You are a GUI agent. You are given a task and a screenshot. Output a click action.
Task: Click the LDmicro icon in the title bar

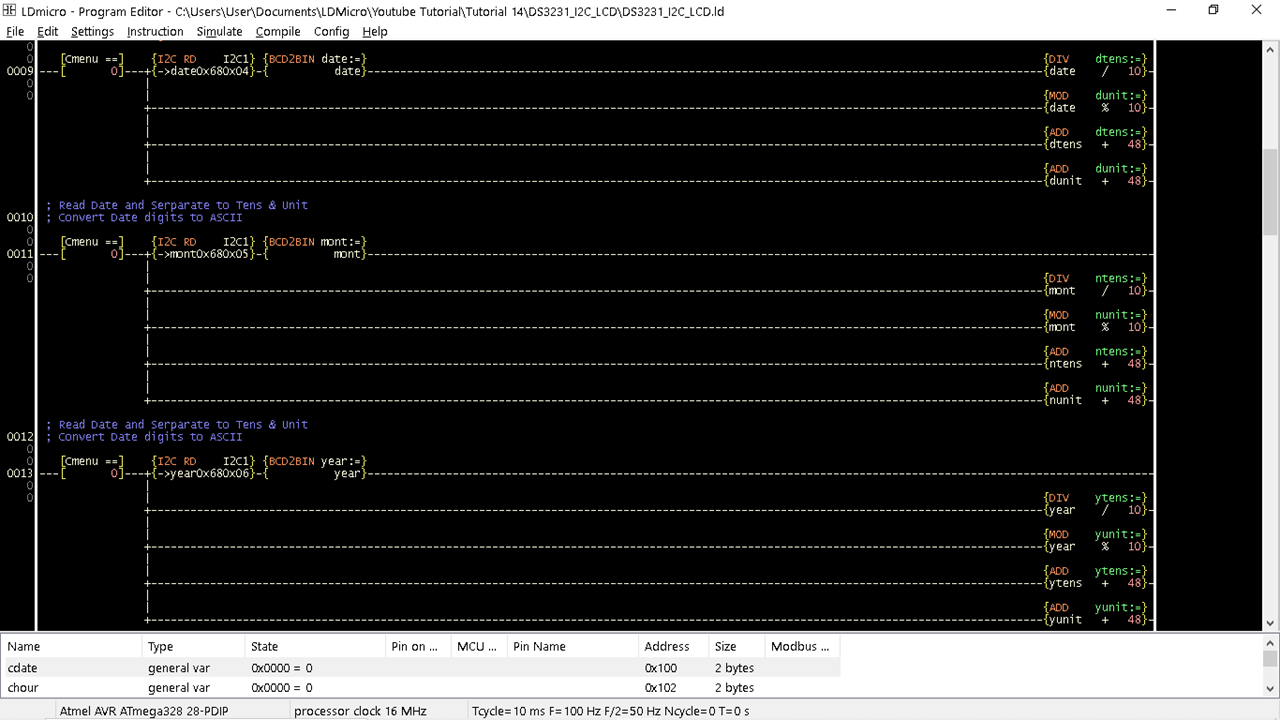(x=9, y=11)
